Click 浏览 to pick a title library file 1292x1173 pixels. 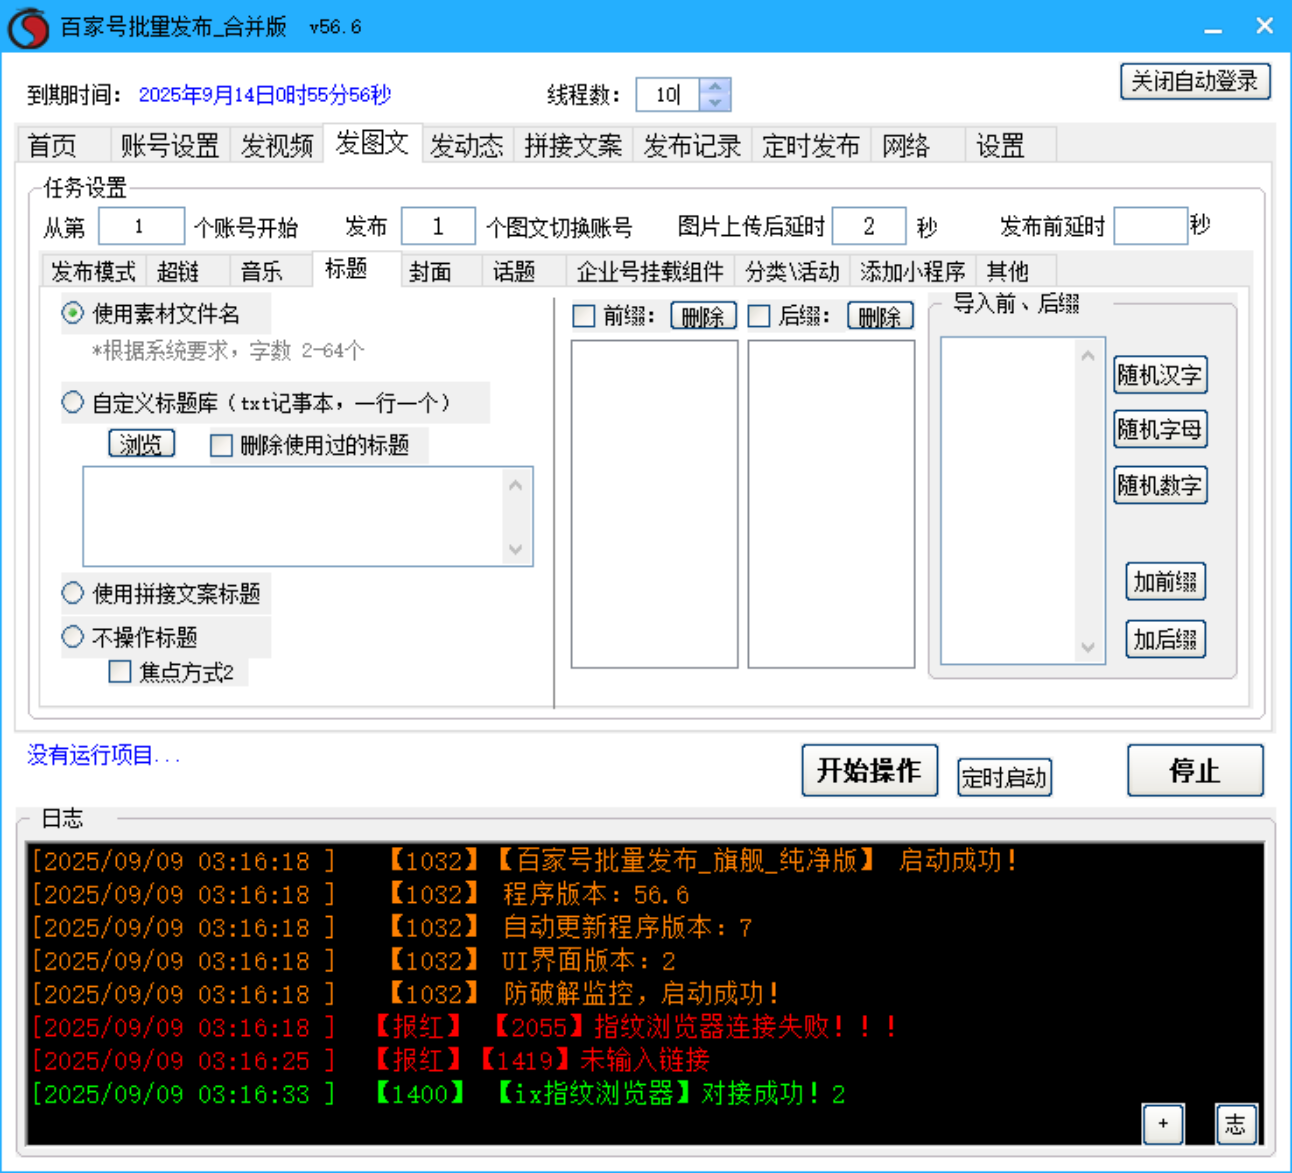(141, 443)
